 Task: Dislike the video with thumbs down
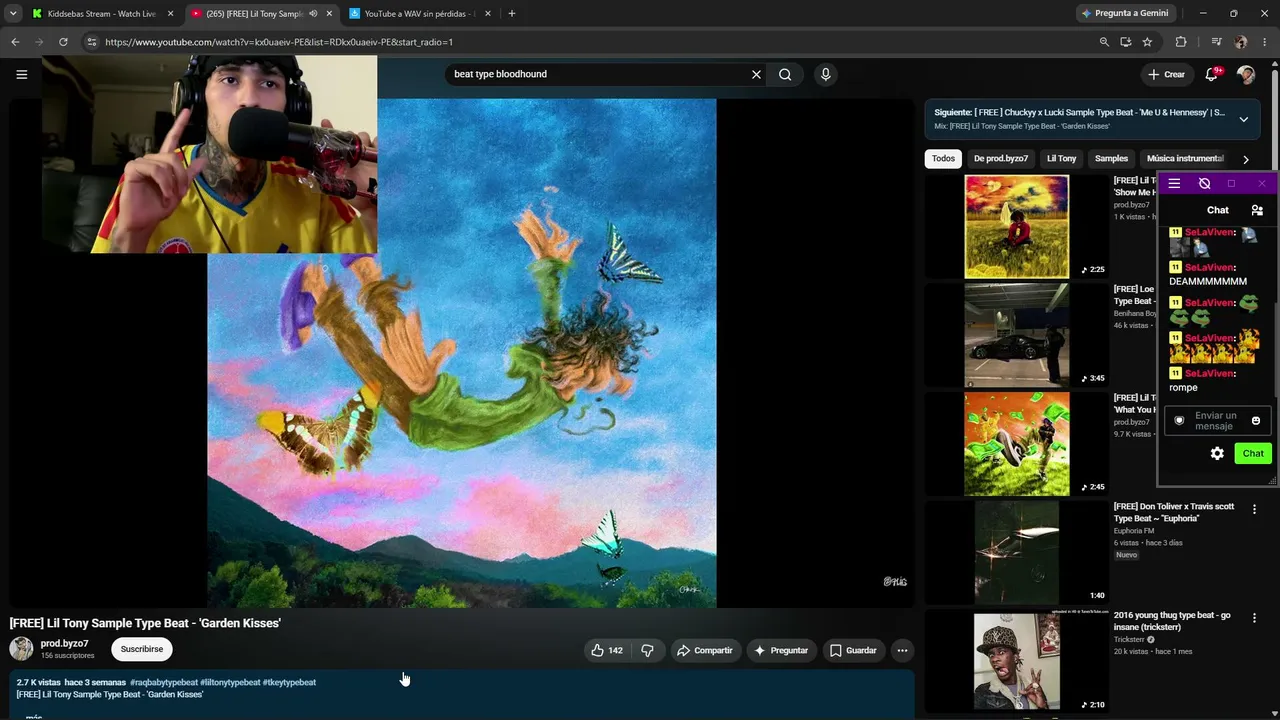(647, 650)
